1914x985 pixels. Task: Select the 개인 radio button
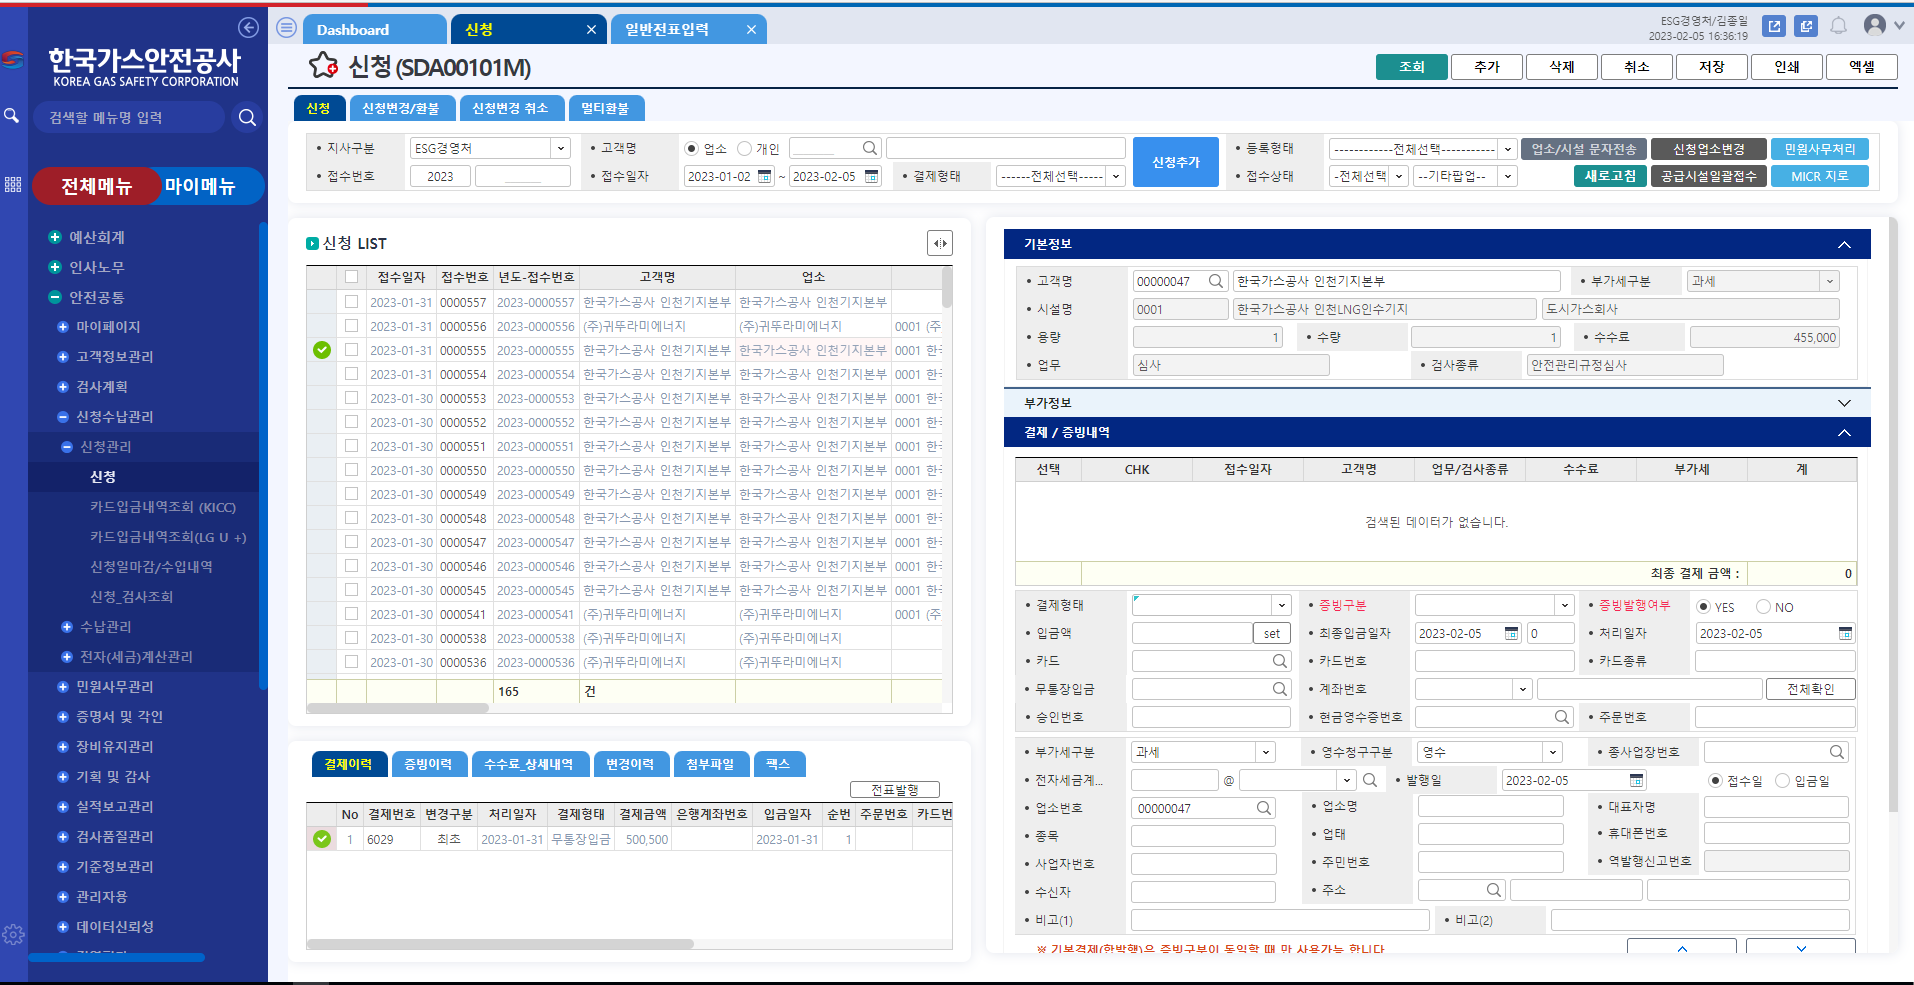coord(744,149)
